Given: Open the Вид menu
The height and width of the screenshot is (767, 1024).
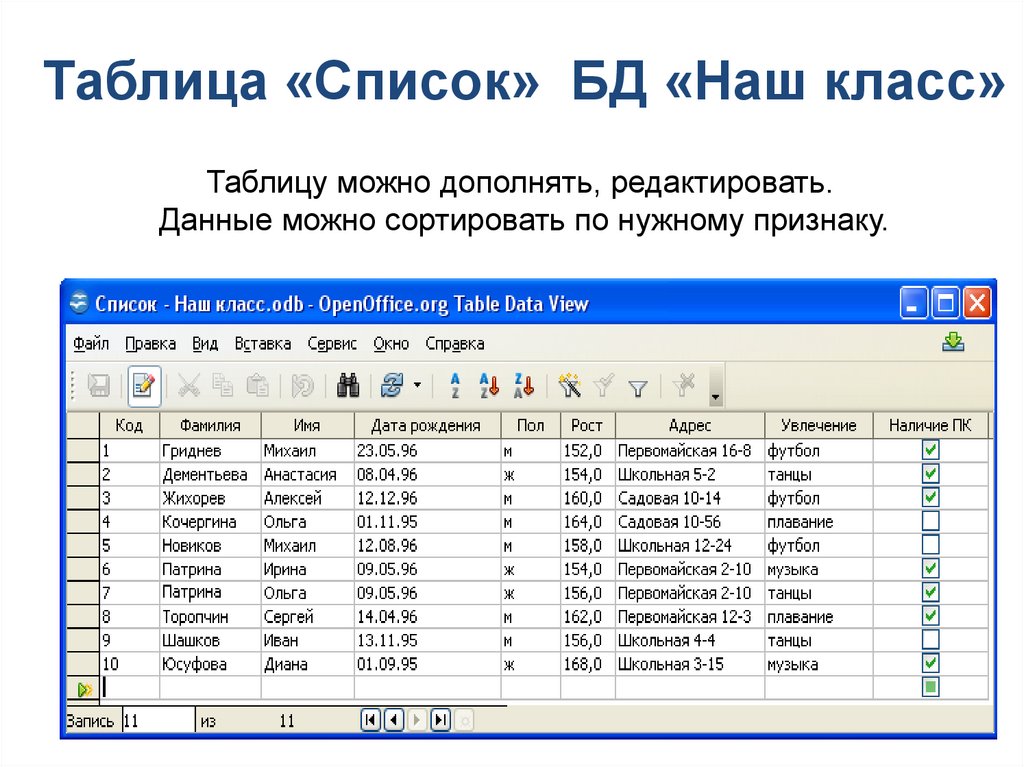Looking at the screenshot, I should pyautogui.click(x=204, y=344).
